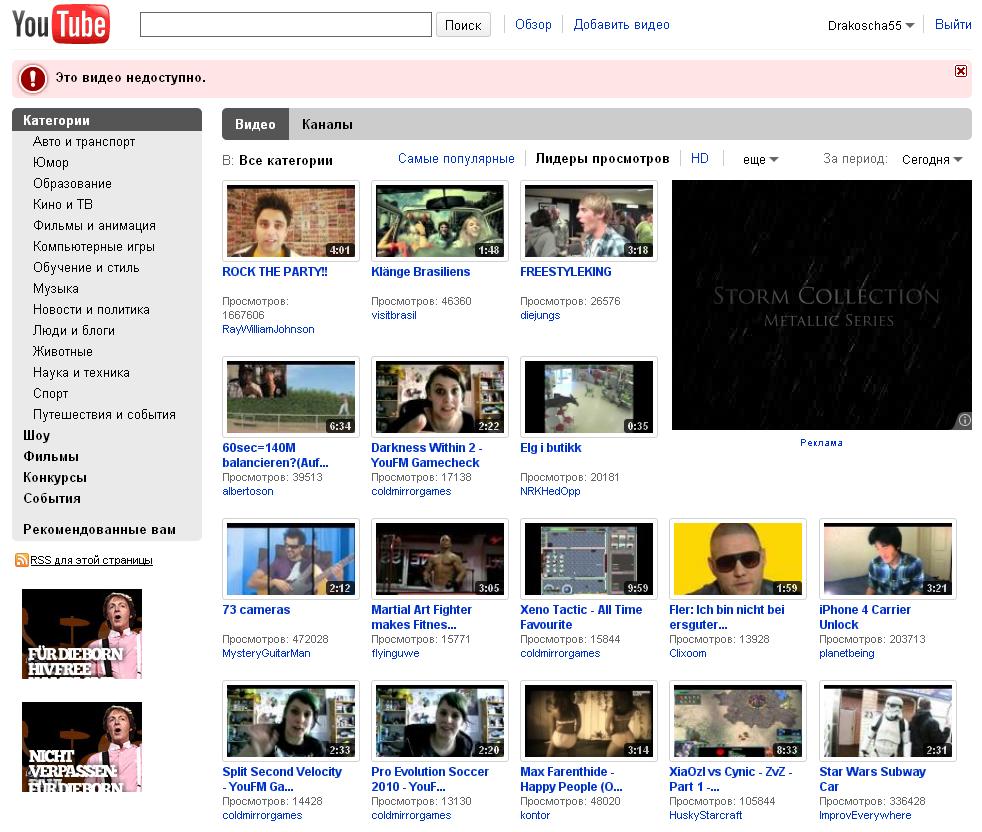Image resolution: width=982 pixels, height=832 pixels.
Task: Select the Видео tab
Action: [255, 124]
